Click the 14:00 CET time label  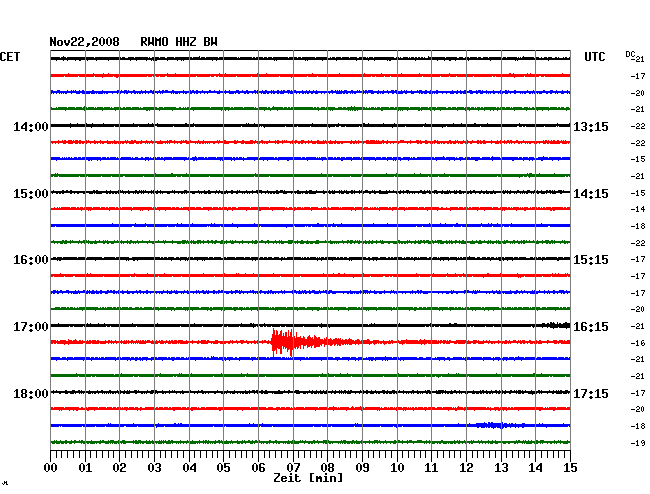pos(31,127)
